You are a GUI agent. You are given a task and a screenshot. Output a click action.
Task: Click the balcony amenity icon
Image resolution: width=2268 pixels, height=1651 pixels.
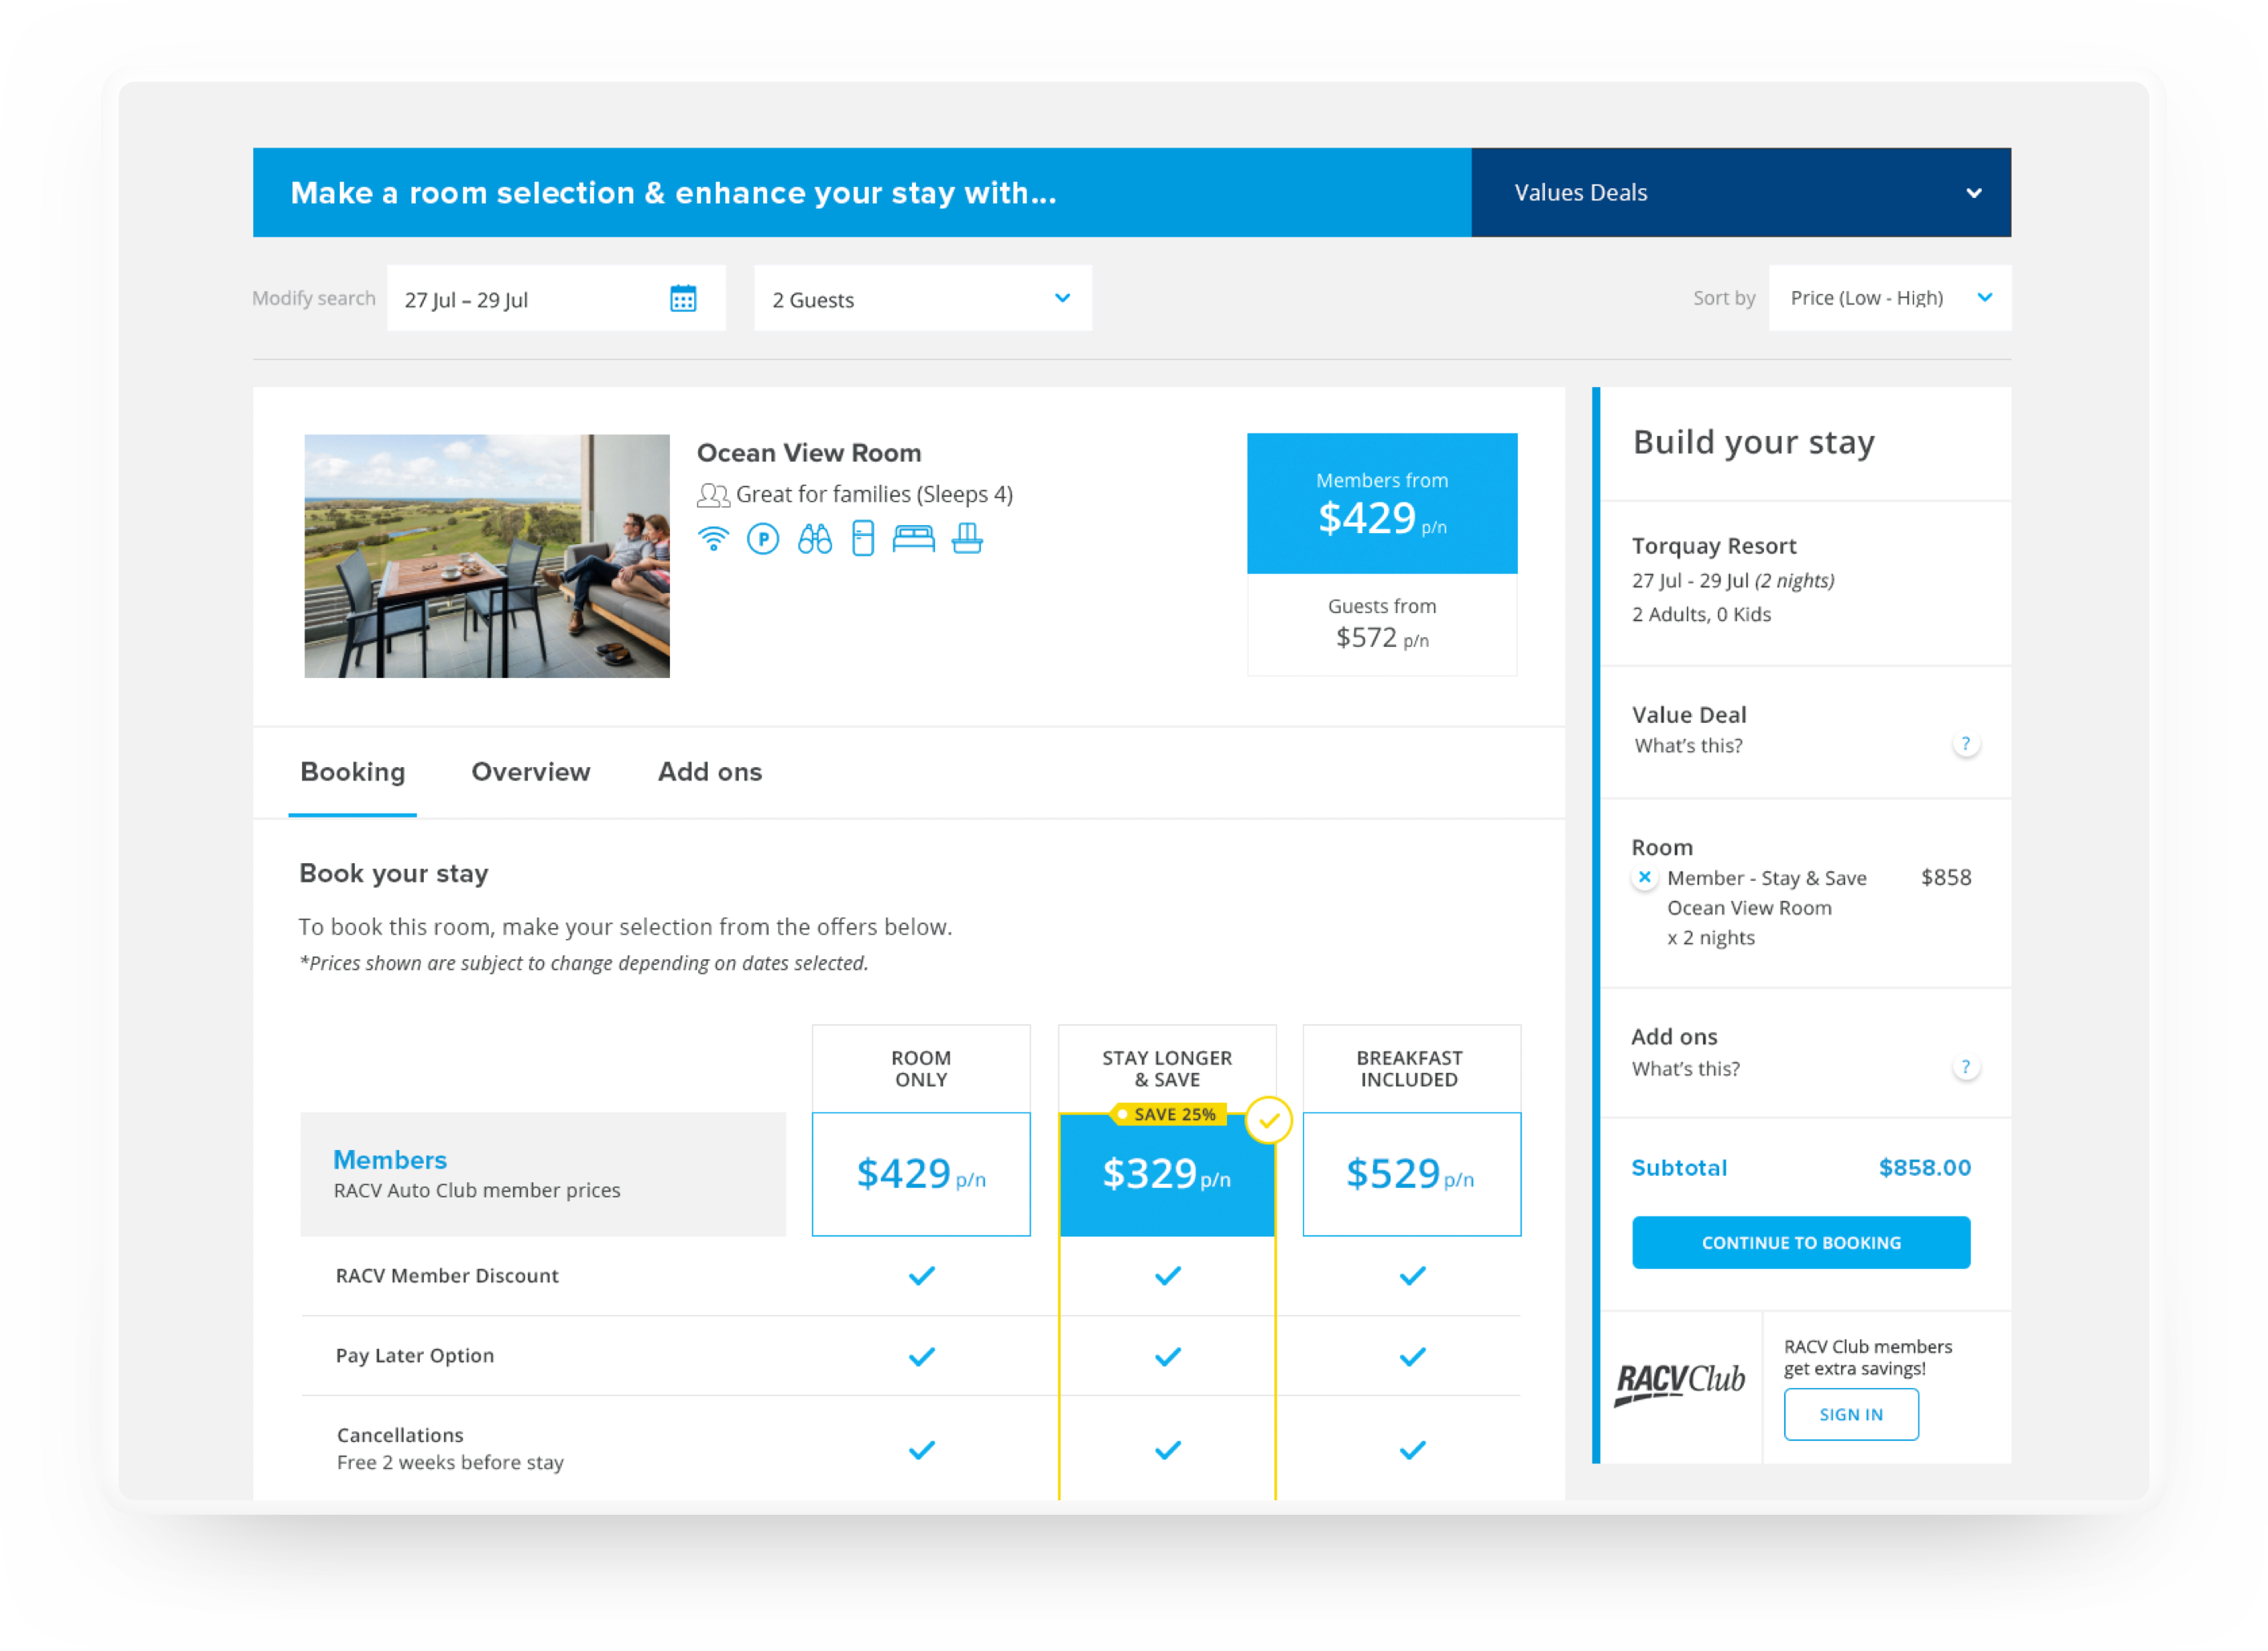pyautogui.click(x=967, y=539)
